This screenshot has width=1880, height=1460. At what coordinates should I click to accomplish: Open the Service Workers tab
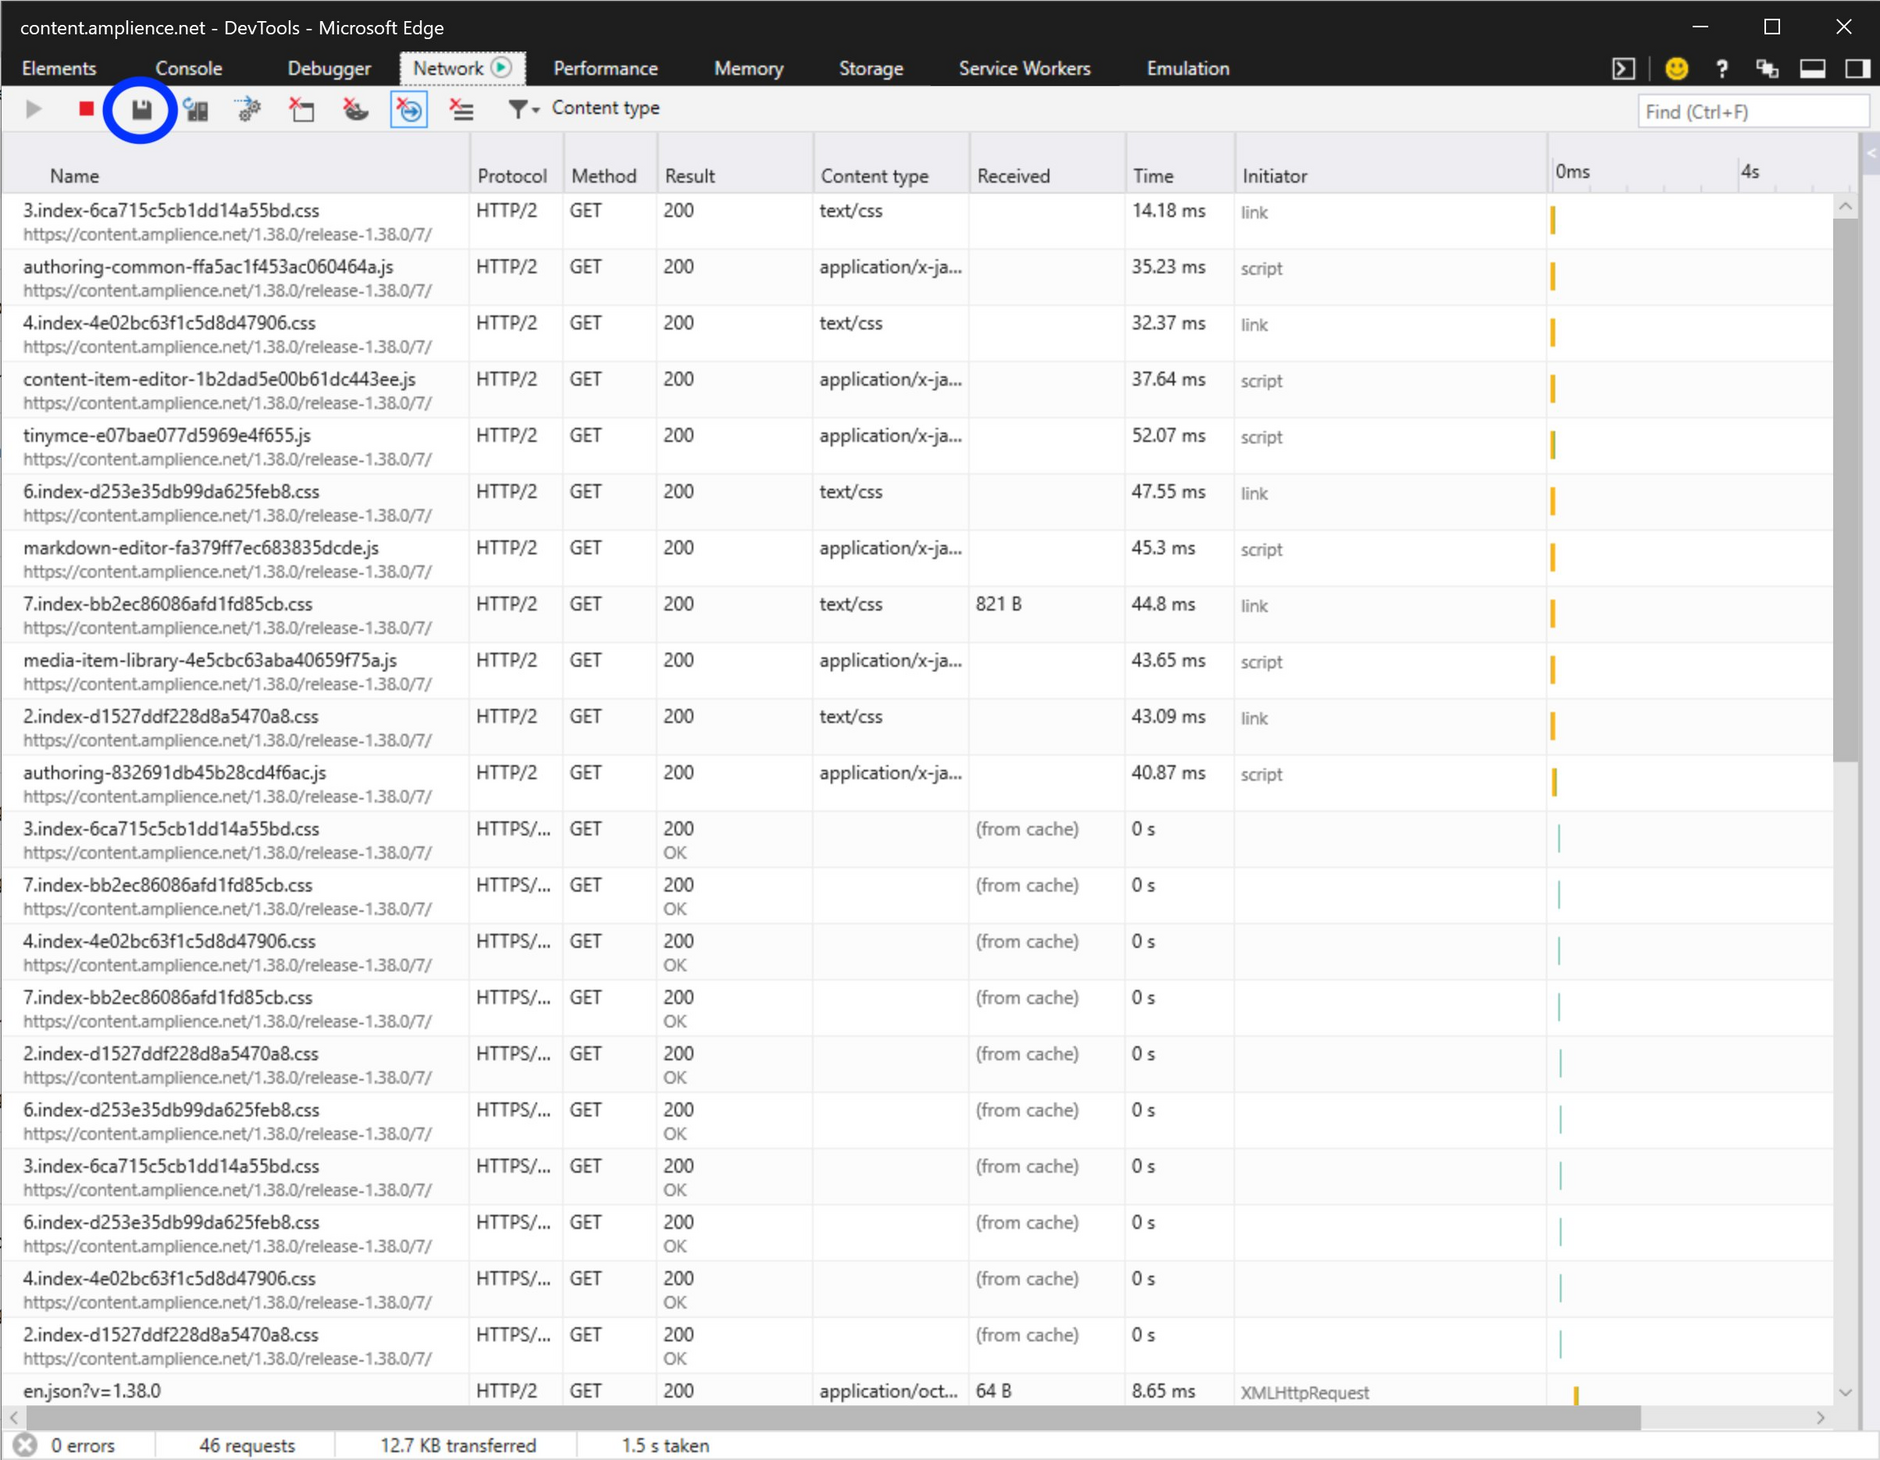(x=1025, y=68)
